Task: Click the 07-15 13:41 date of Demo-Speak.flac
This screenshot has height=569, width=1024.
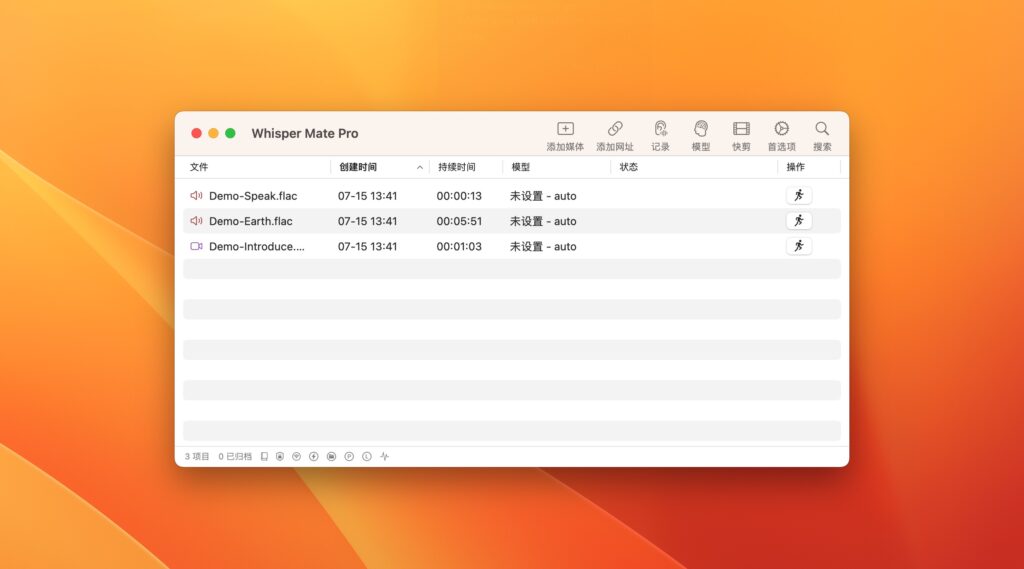Action: click(367, 196)
